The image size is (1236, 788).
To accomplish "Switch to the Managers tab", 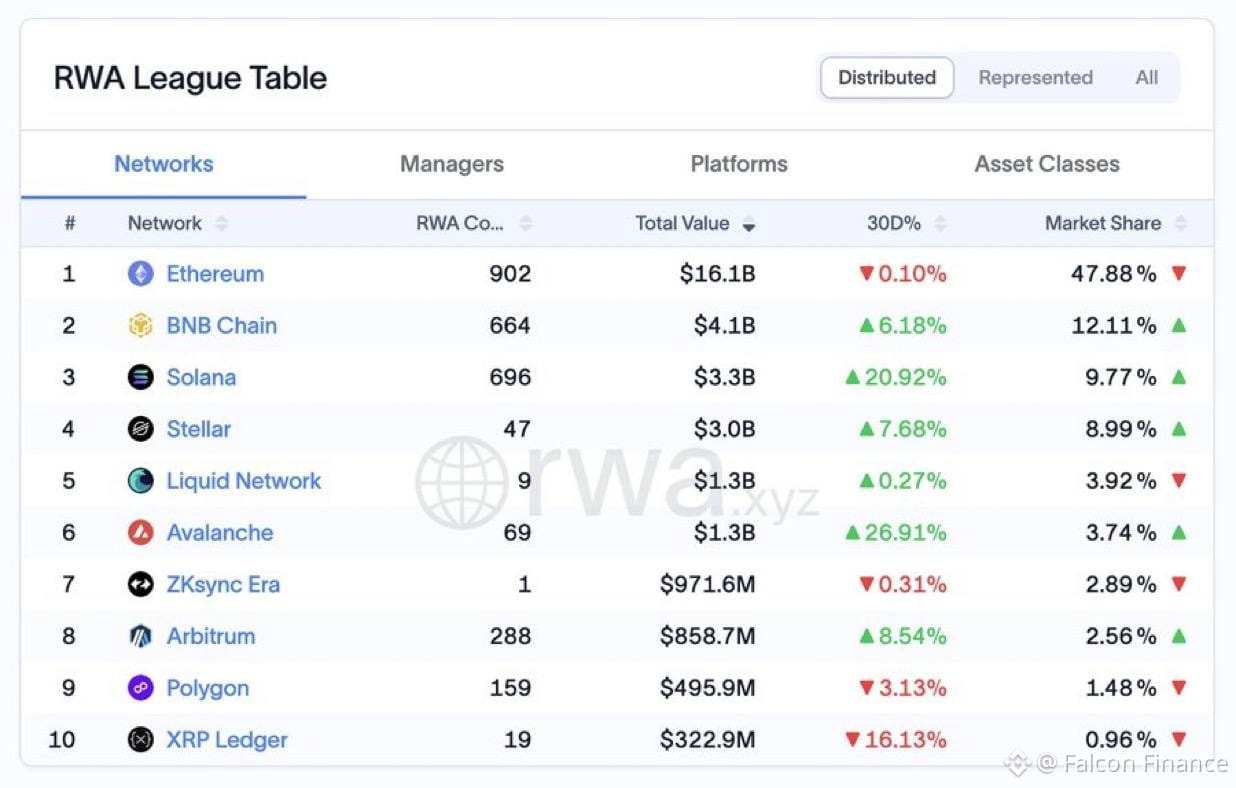I will click(452, 164).
